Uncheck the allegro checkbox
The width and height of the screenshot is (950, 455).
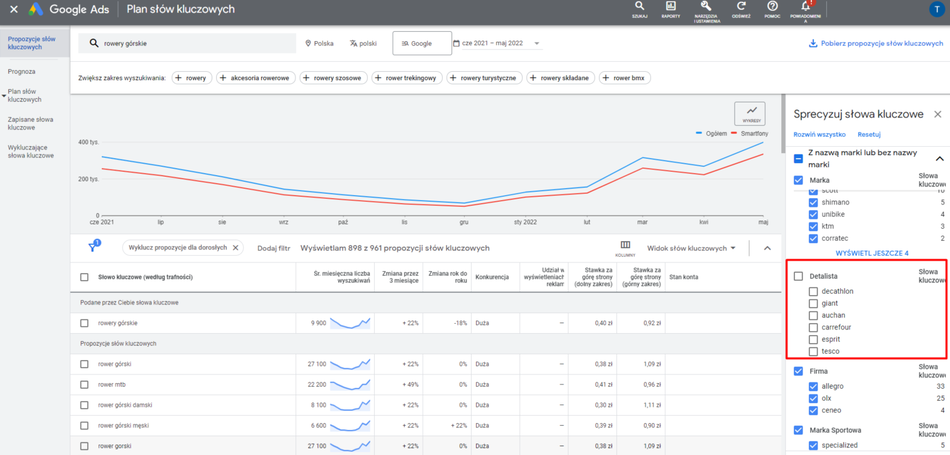point(813,386)
